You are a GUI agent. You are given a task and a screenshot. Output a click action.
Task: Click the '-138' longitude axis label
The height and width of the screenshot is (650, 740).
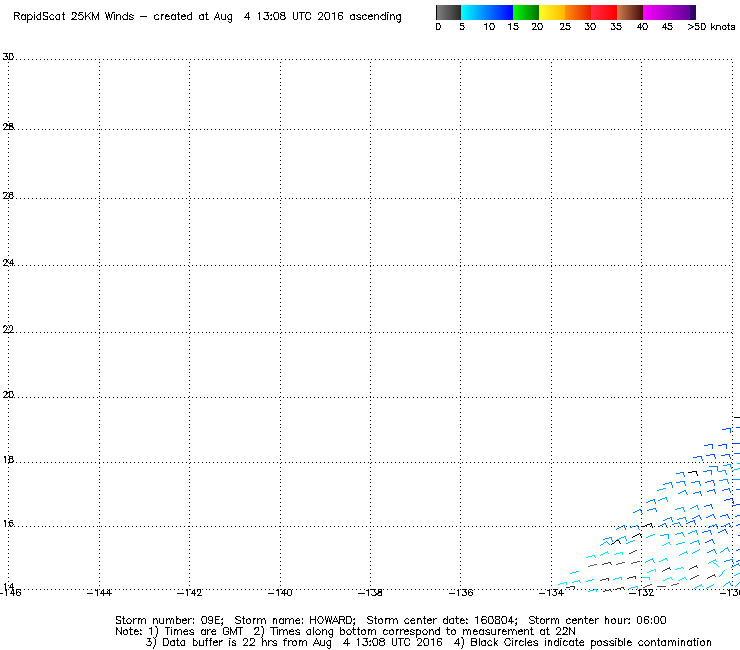[x=370, y=593]
